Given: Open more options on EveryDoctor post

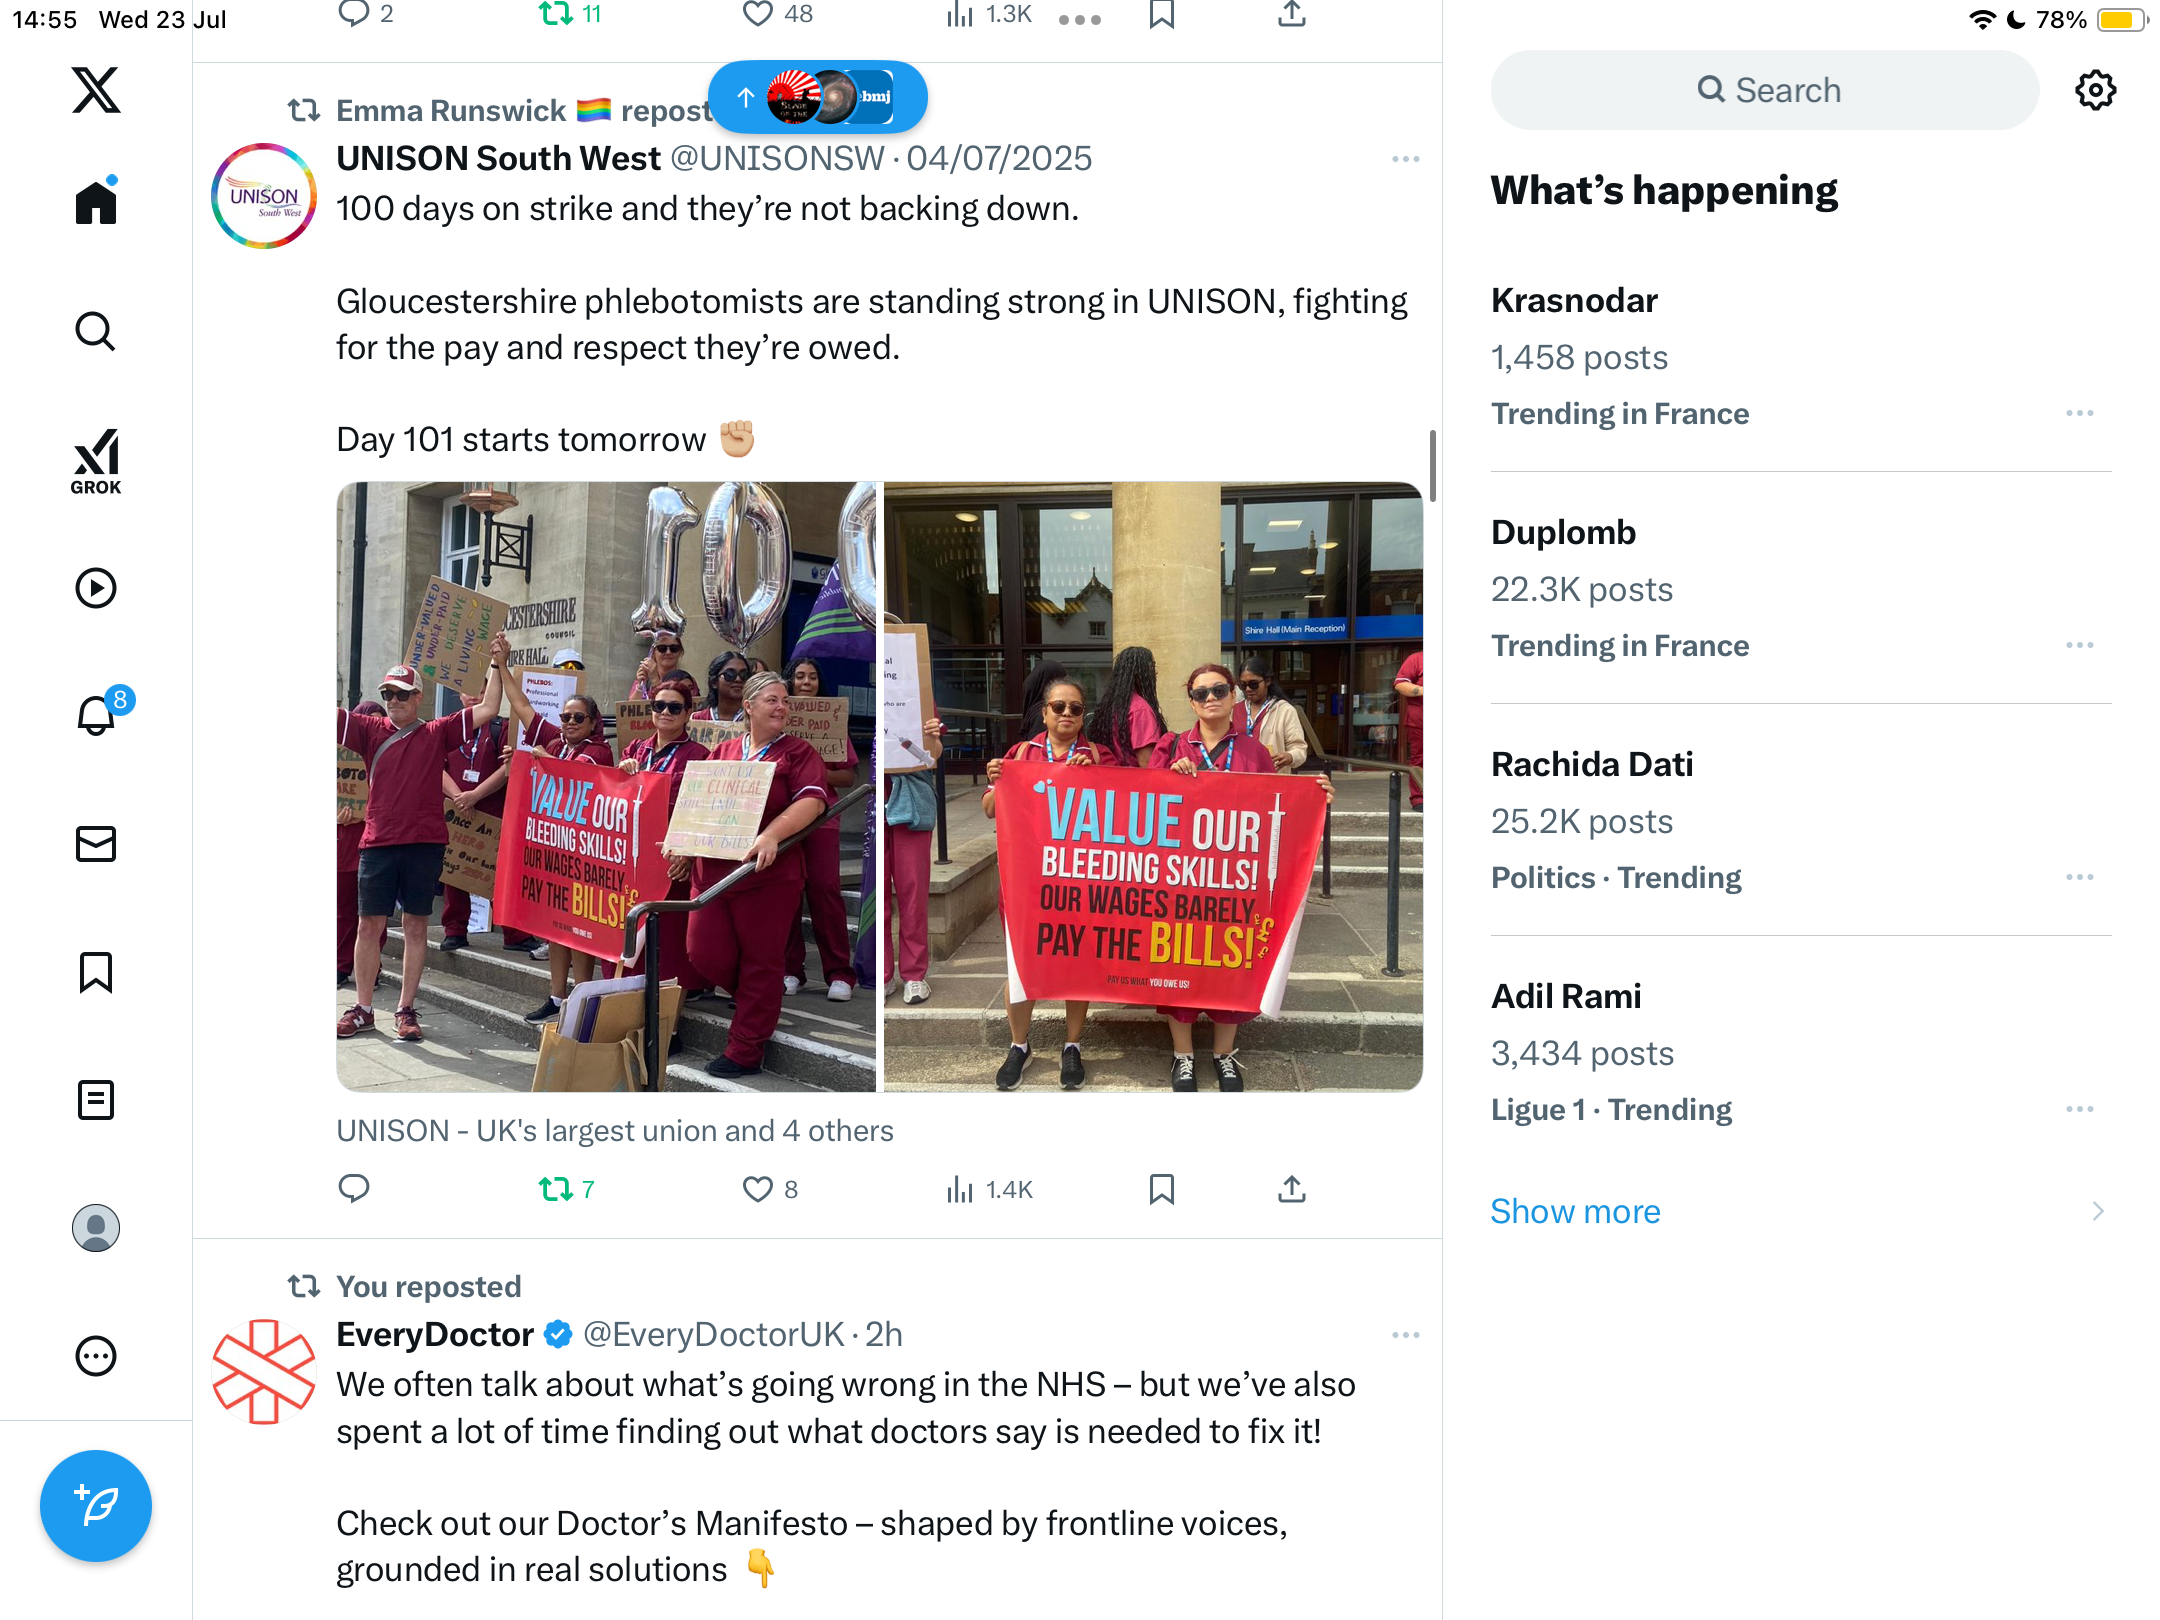Looking at the screenshot, I should click(1405, 1335).
